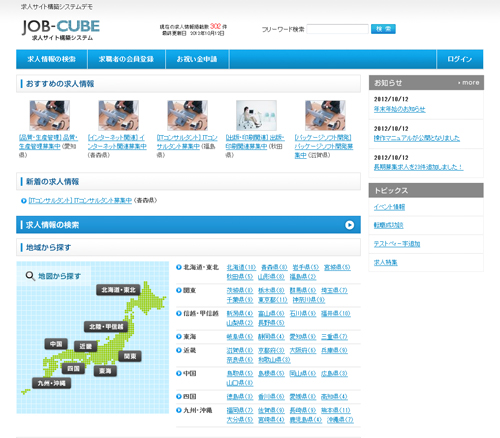
Task: Open the ログイン menu item
Action: click(x=460, y=59)
